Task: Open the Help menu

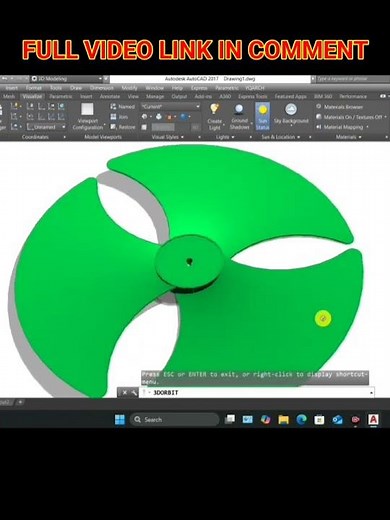Action: point(177,88)
